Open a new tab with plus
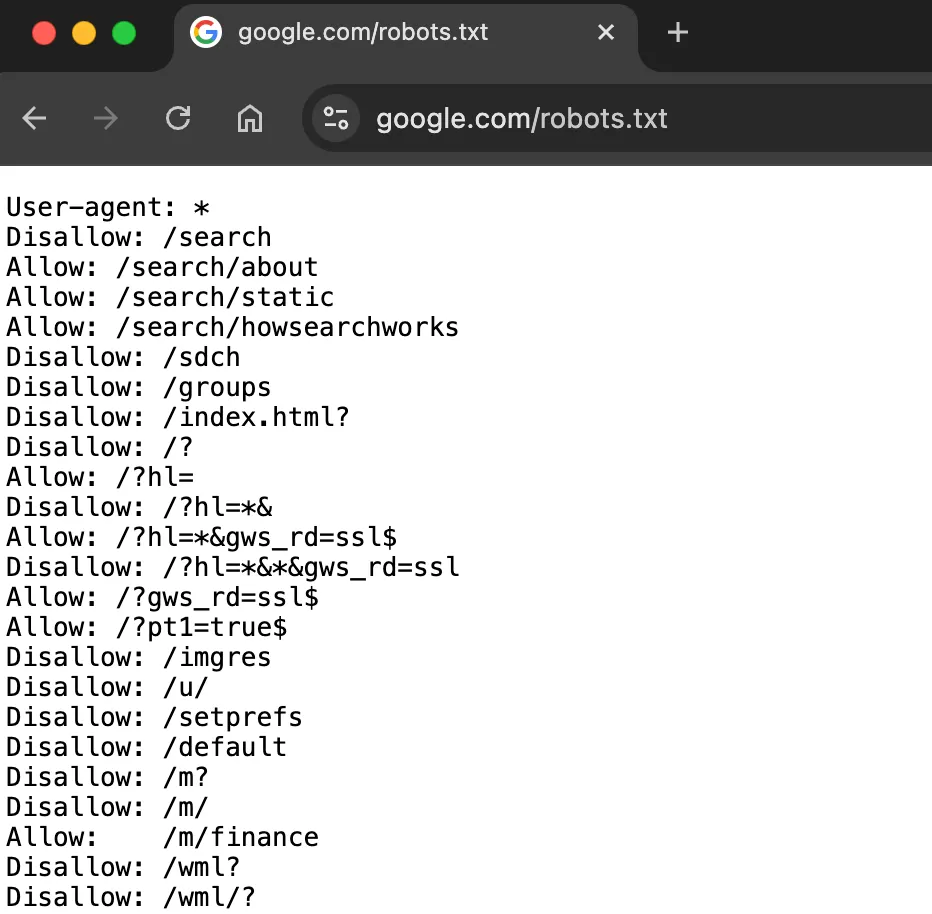Viewport: 932px width, 914px height. 678,32
